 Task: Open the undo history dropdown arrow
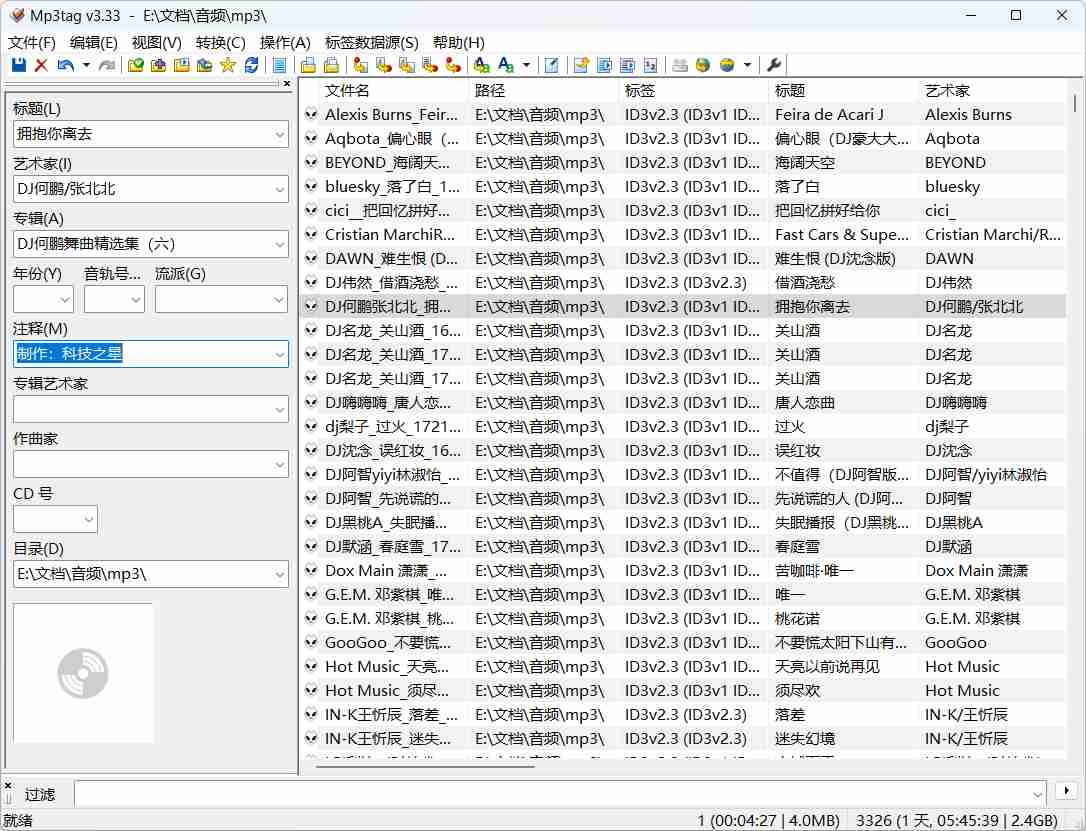(x=86, y=65)
